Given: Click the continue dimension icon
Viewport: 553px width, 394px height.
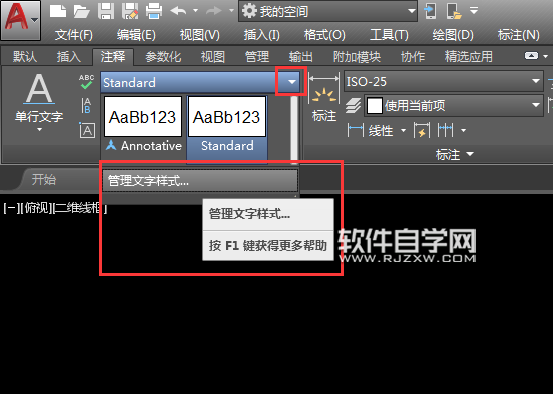Looking at the screenshot, I should tap(445, 131).
